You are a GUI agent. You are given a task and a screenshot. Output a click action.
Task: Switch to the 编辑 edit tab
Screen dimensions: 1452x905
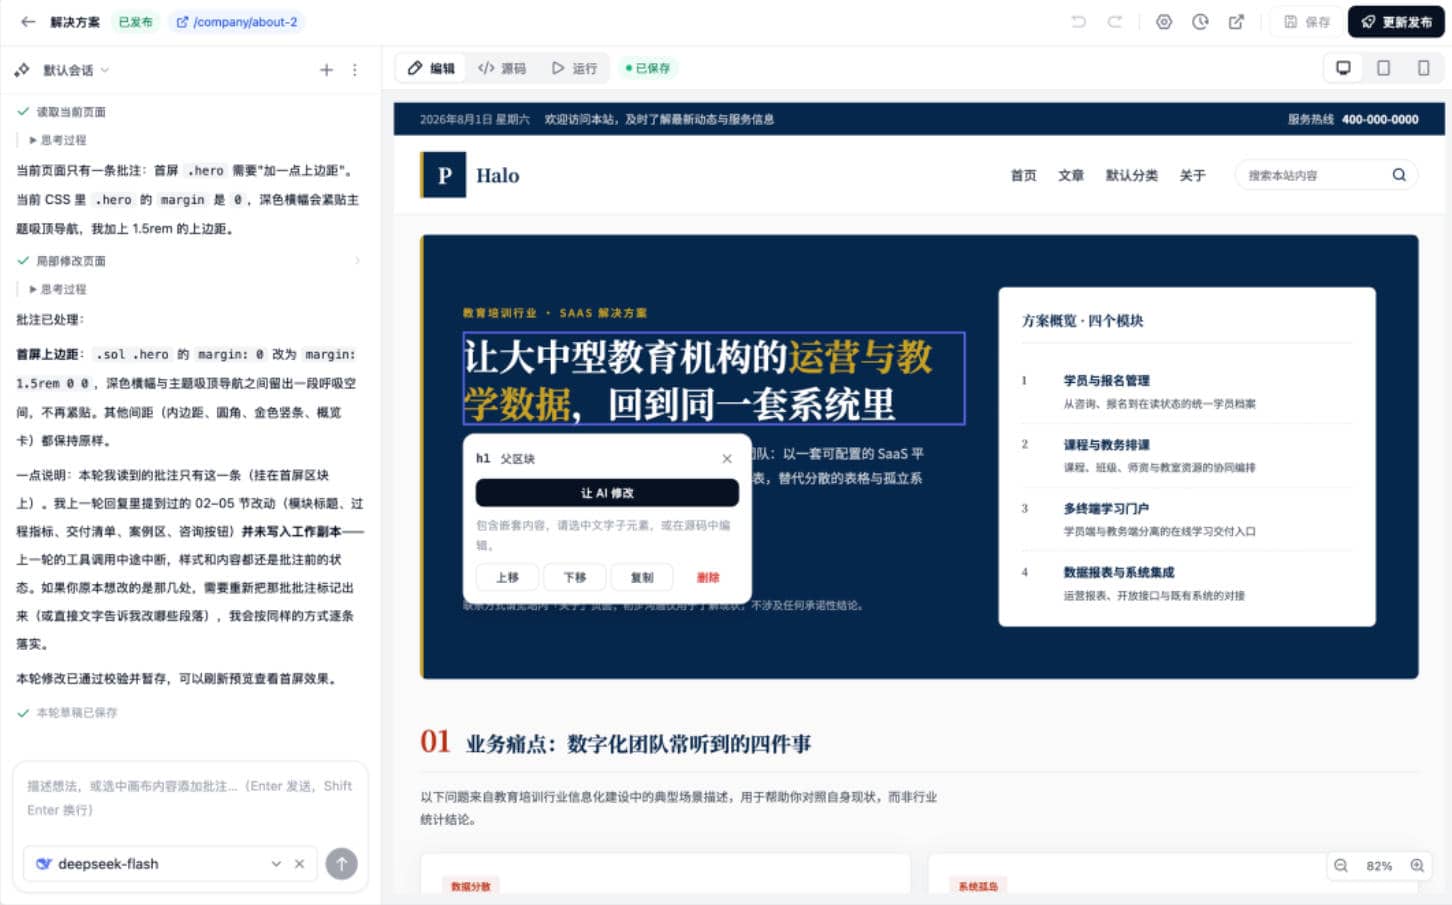coord(431,68)
